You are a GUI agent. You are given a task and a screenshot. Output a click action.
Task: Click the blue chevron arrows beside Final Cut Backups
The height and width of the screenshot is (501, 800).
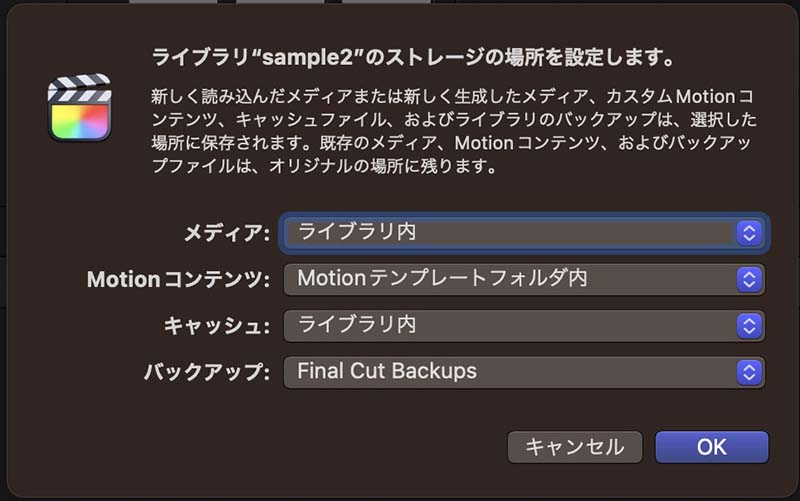click(x=749, y=372)
